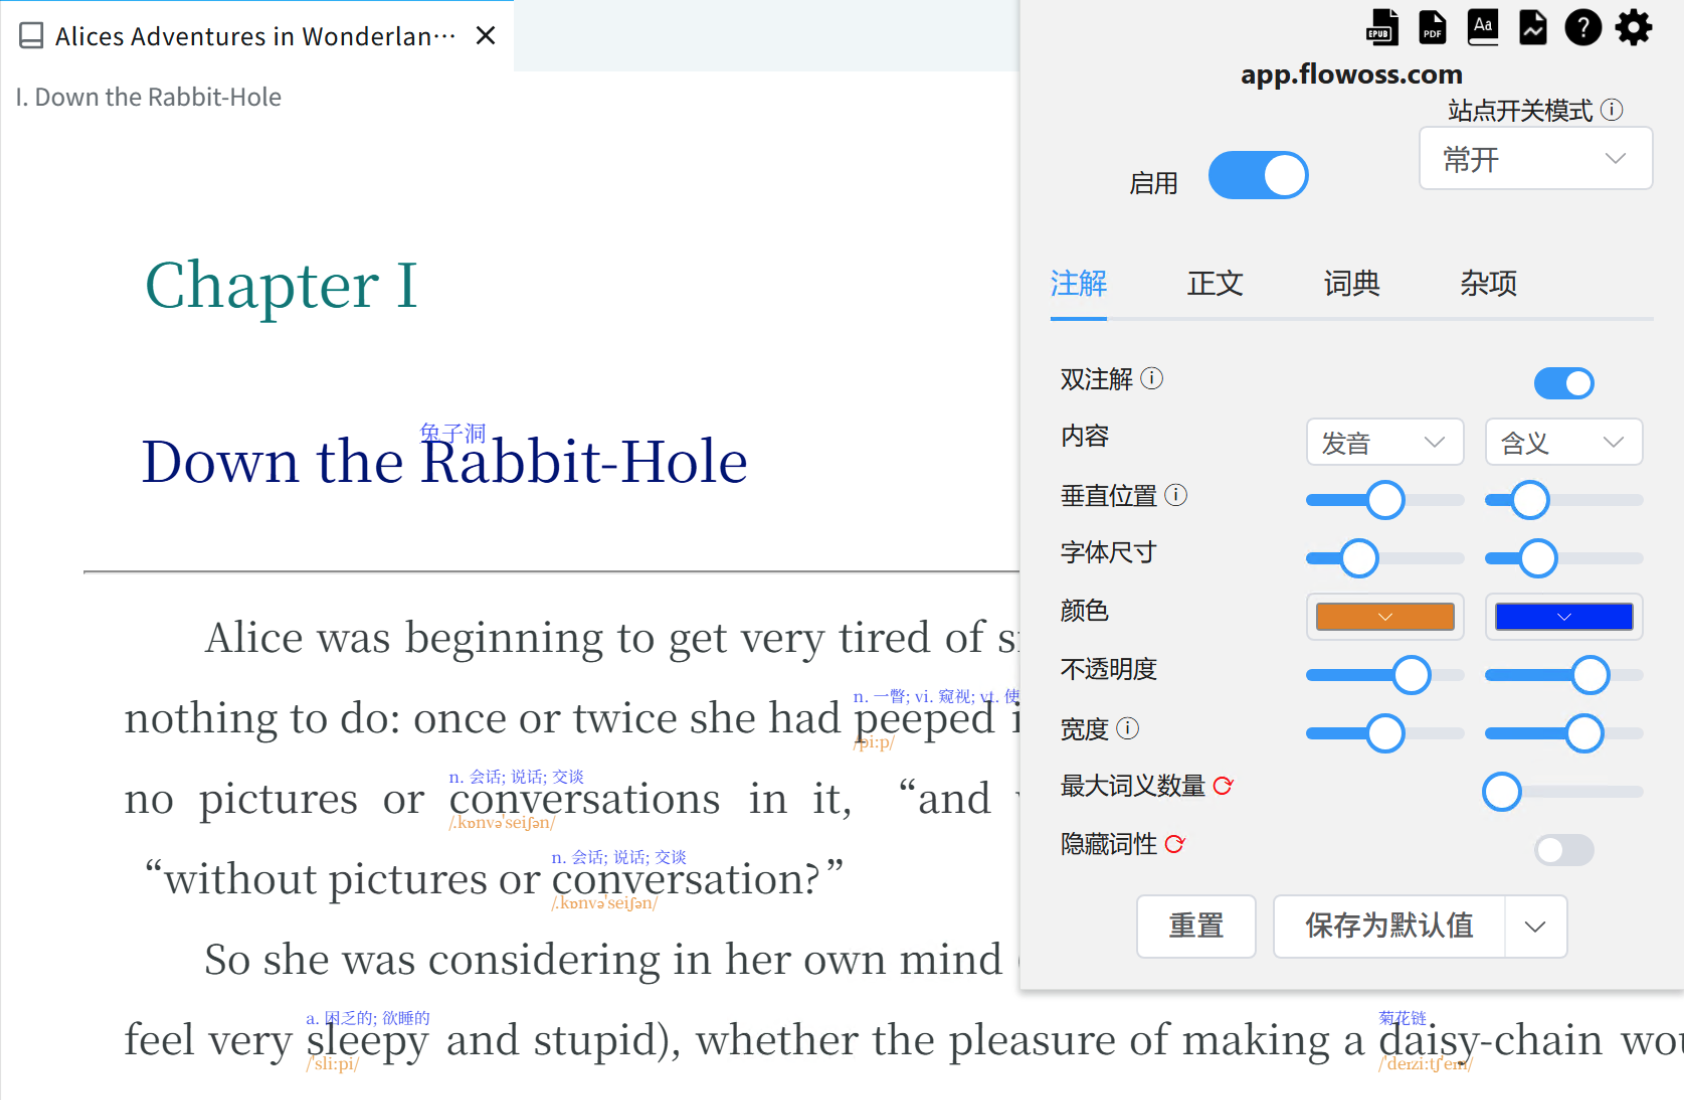The image size is (1684, 1100).
Task: Open the settings gear icon
Action: (x=1634, y=27)
